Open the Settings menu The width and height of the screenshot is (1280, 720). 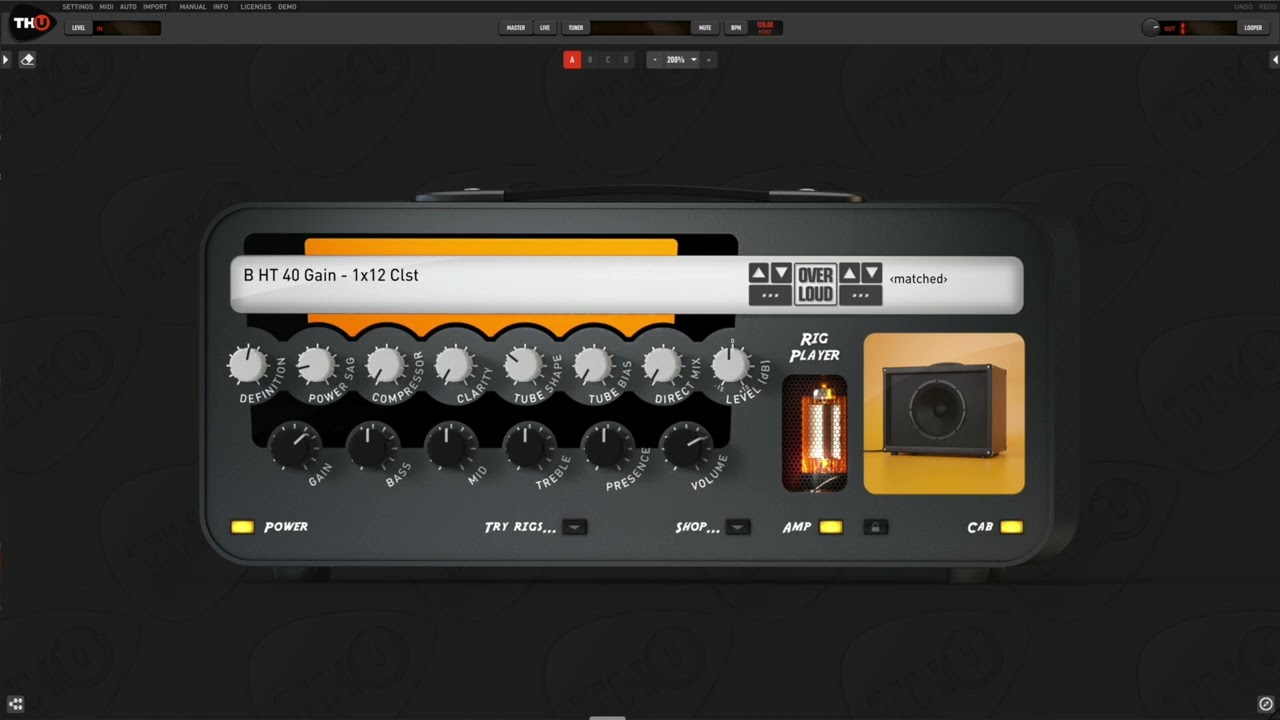(78, 7)
